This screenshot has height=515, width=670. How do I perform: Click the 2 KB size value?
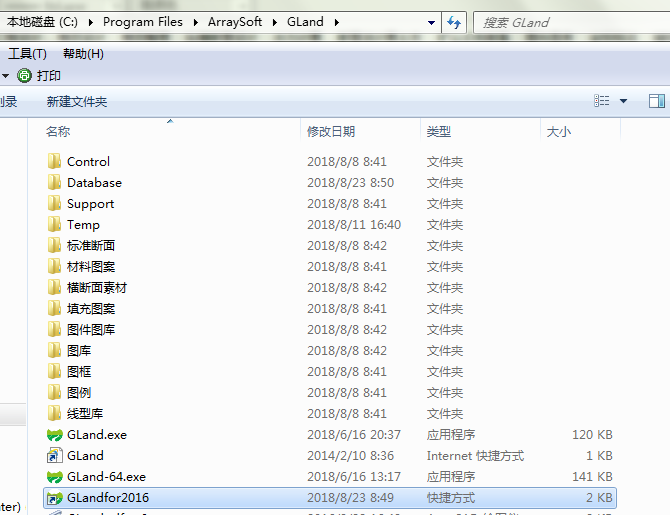[x=599, y=497]
